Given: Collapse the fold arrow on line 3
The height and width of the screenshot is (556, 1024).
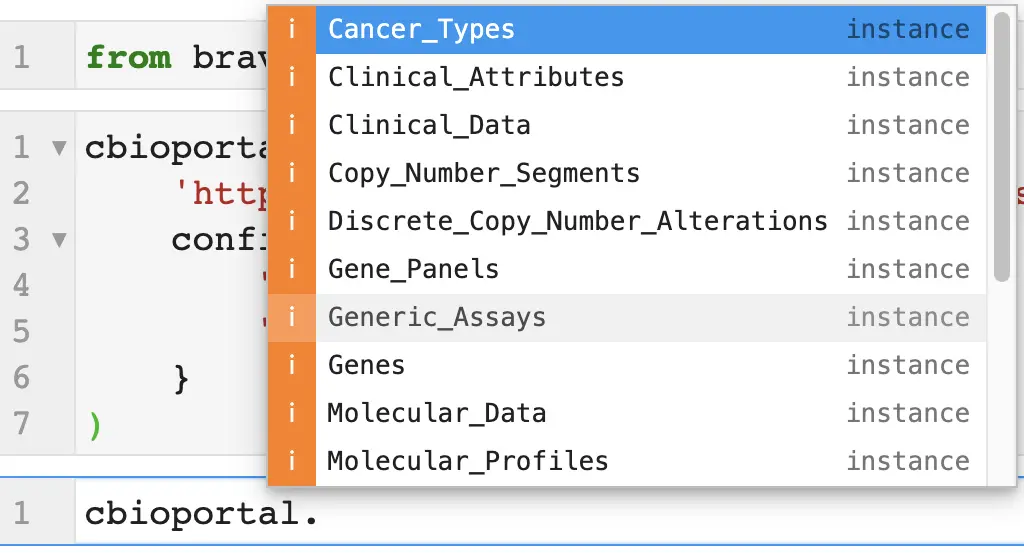Looking at the screenshot, I should tap(59, 241).
